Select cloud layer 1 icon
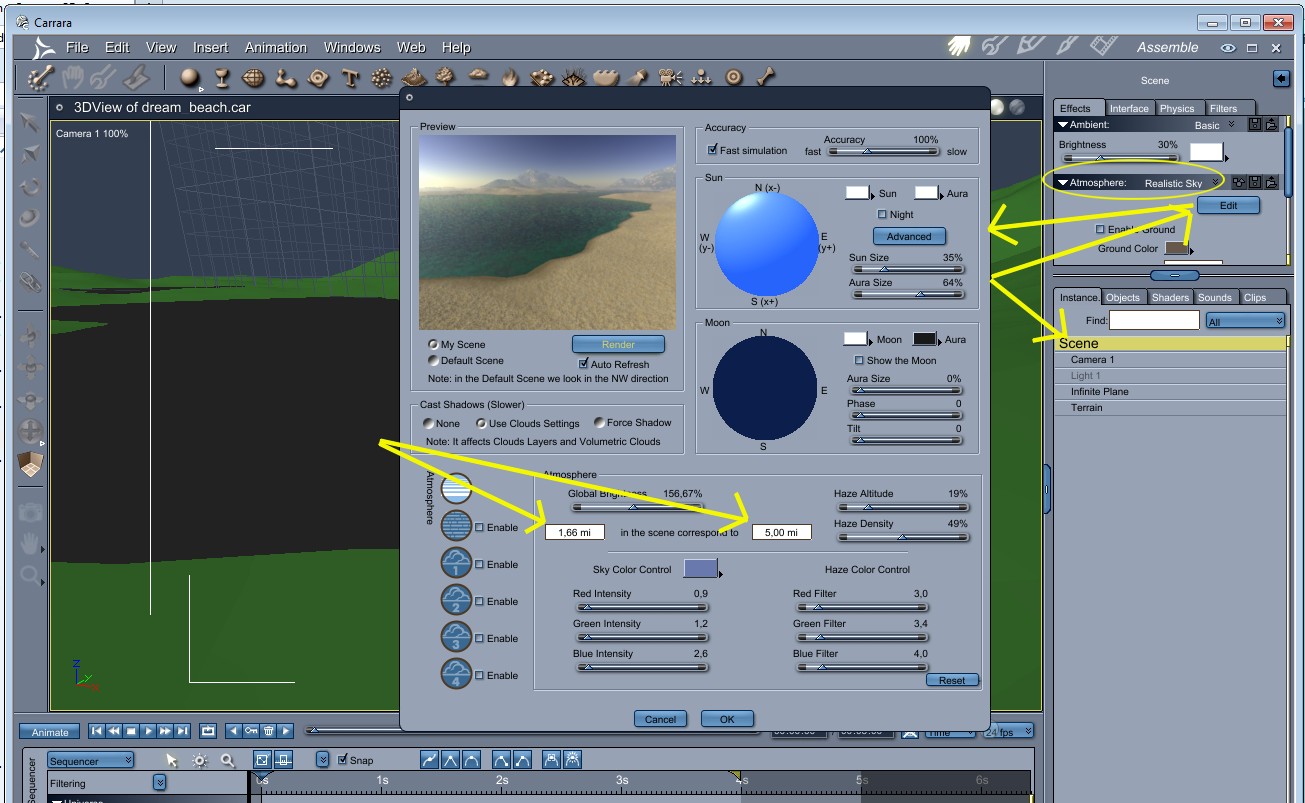The width and height of the screenshot is (1305, 803). tap(456, 563)
